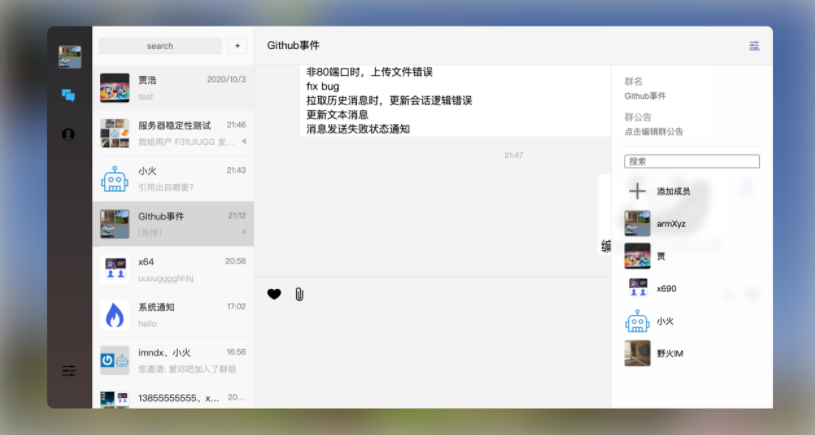Select member armXyz
This screenshot has width=815, height=435.
(692, 223)
